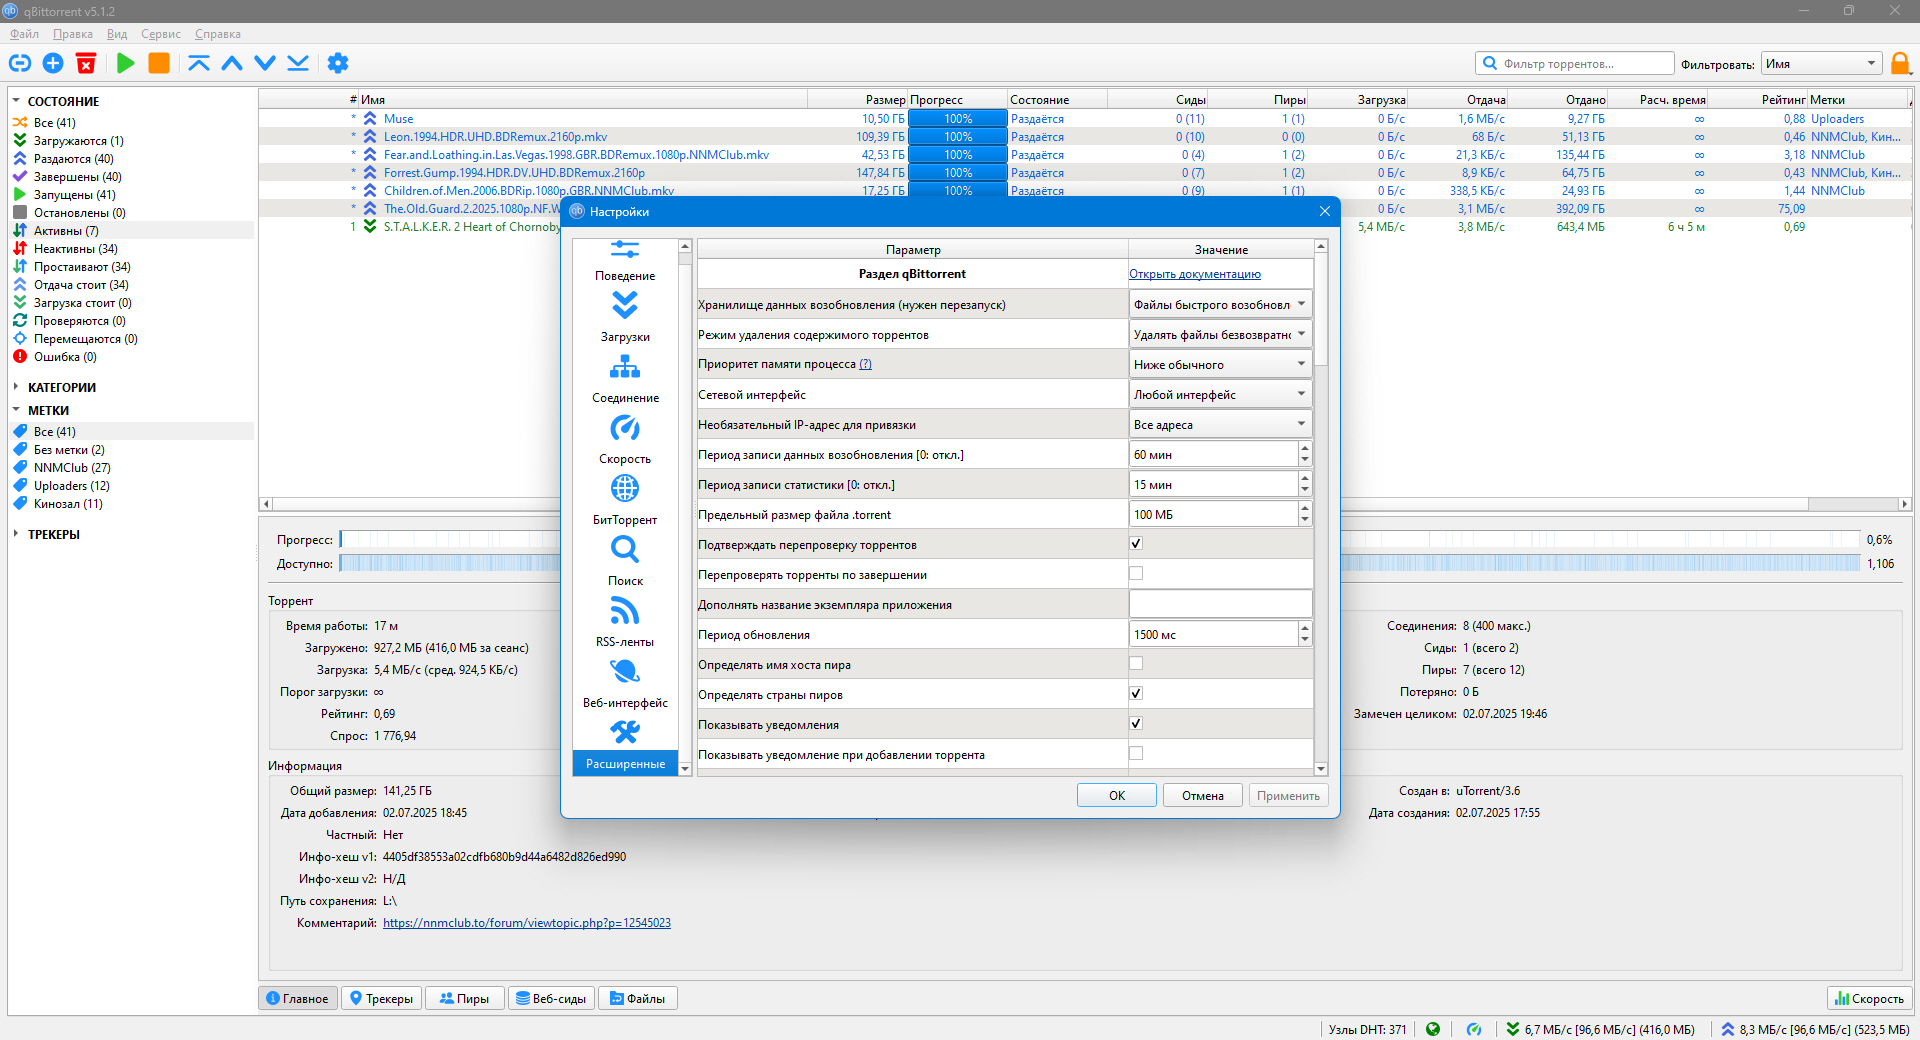The image size is (1920, 1040).
Task: Open the Вид menu
Action: (x=117, y=34)
